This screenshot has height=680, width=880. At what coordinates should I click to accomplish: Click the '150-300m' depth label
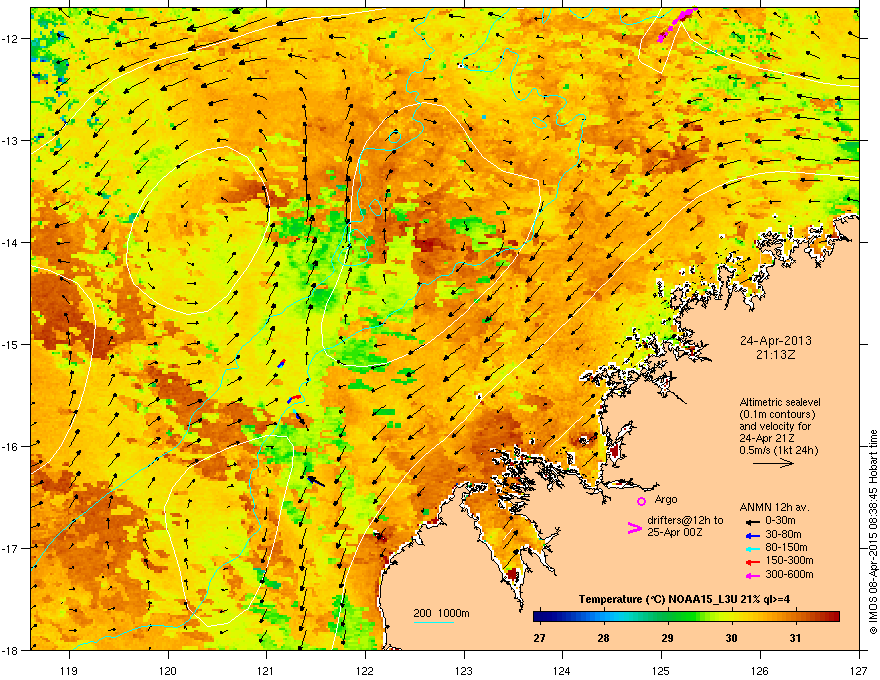pos(789,560)
